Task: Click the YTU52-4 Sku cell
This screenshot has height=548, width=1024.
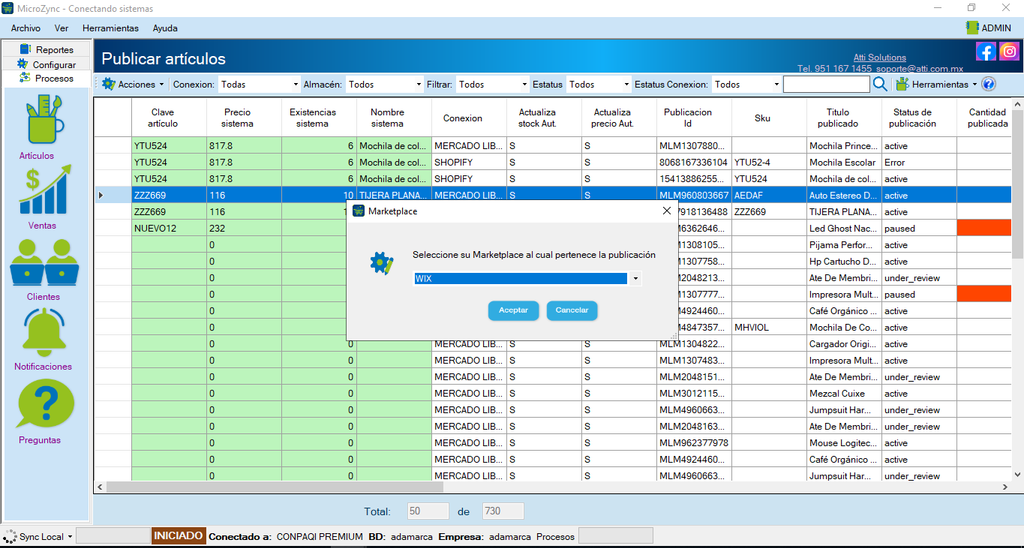Action: click(769, 162)
